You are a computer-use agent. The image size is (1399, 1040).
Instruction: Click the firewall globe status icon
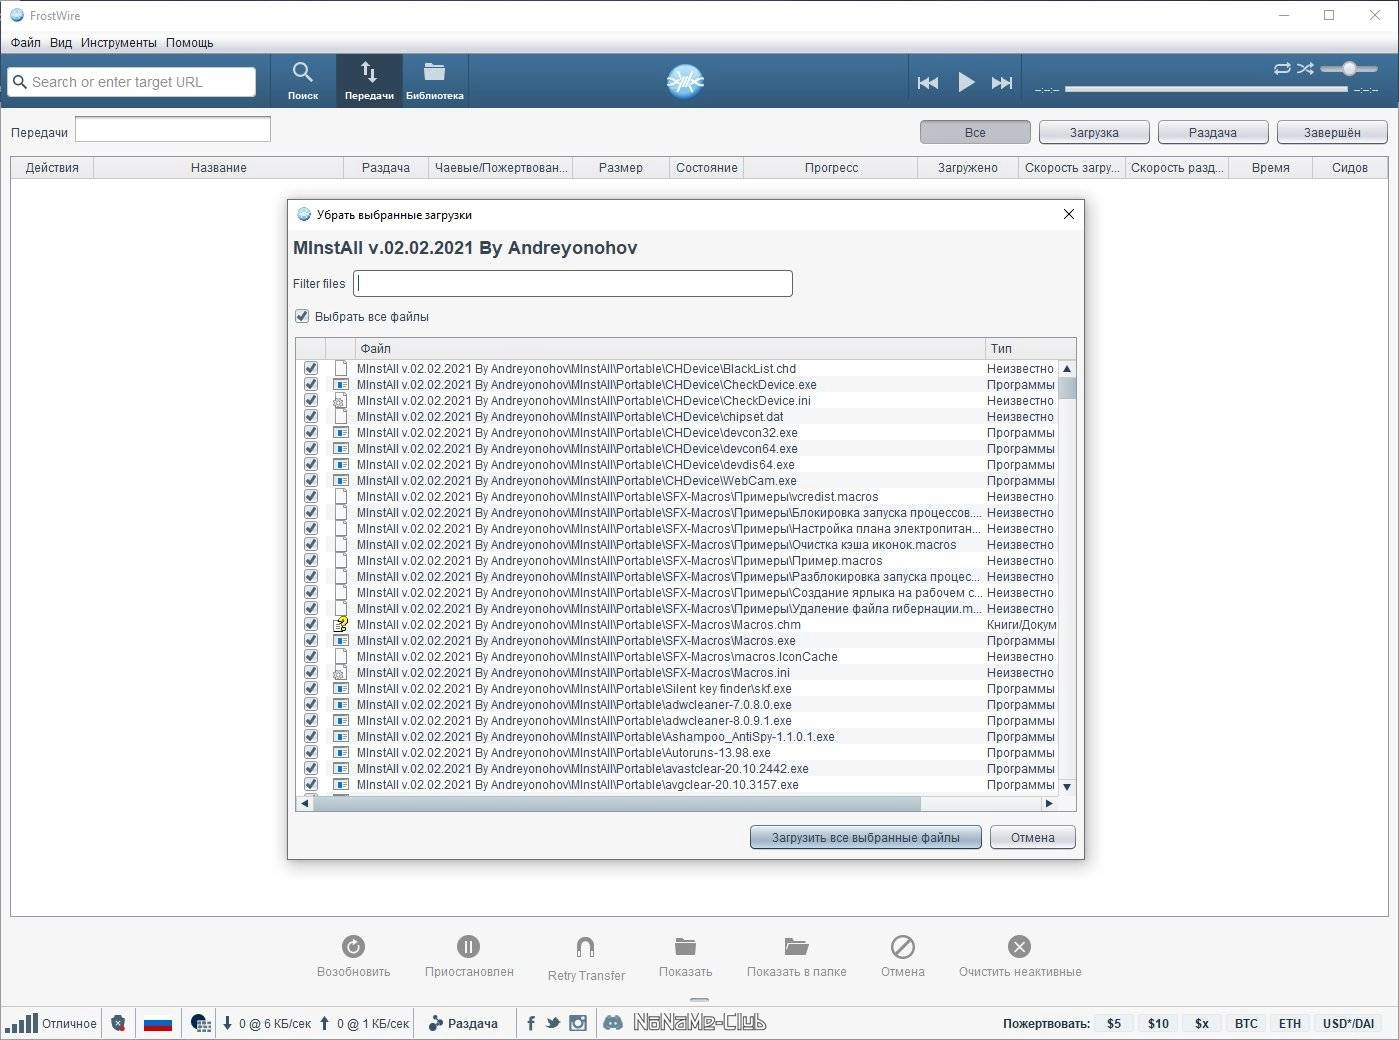(x=201, y=1023)
